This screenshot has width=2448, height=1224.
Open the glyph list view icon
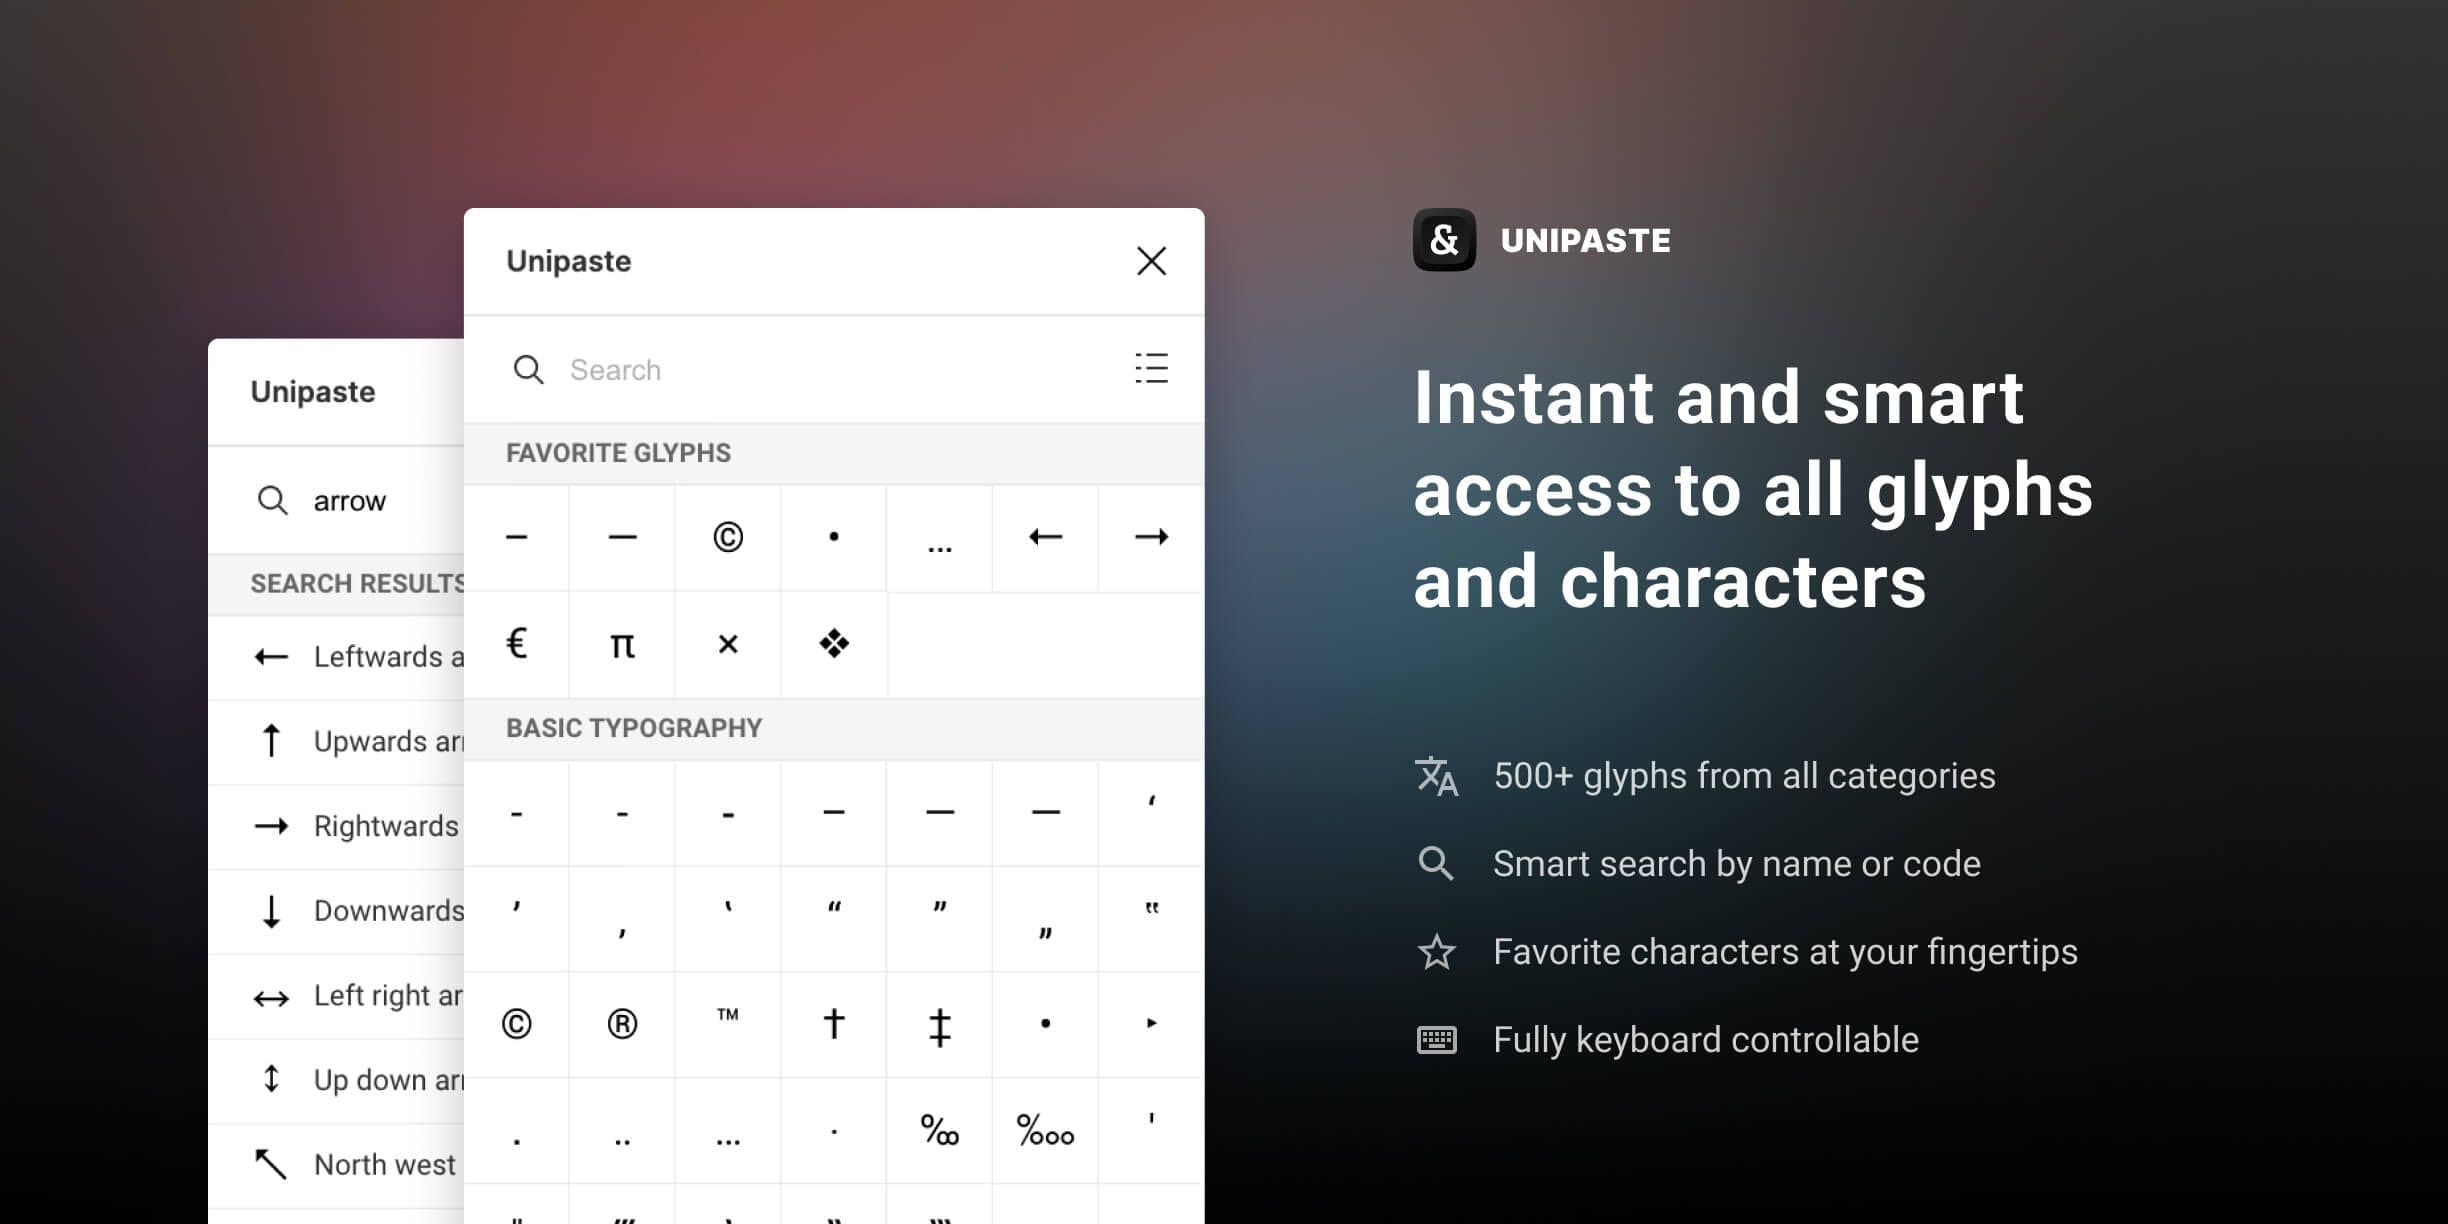click(1151, 369)
